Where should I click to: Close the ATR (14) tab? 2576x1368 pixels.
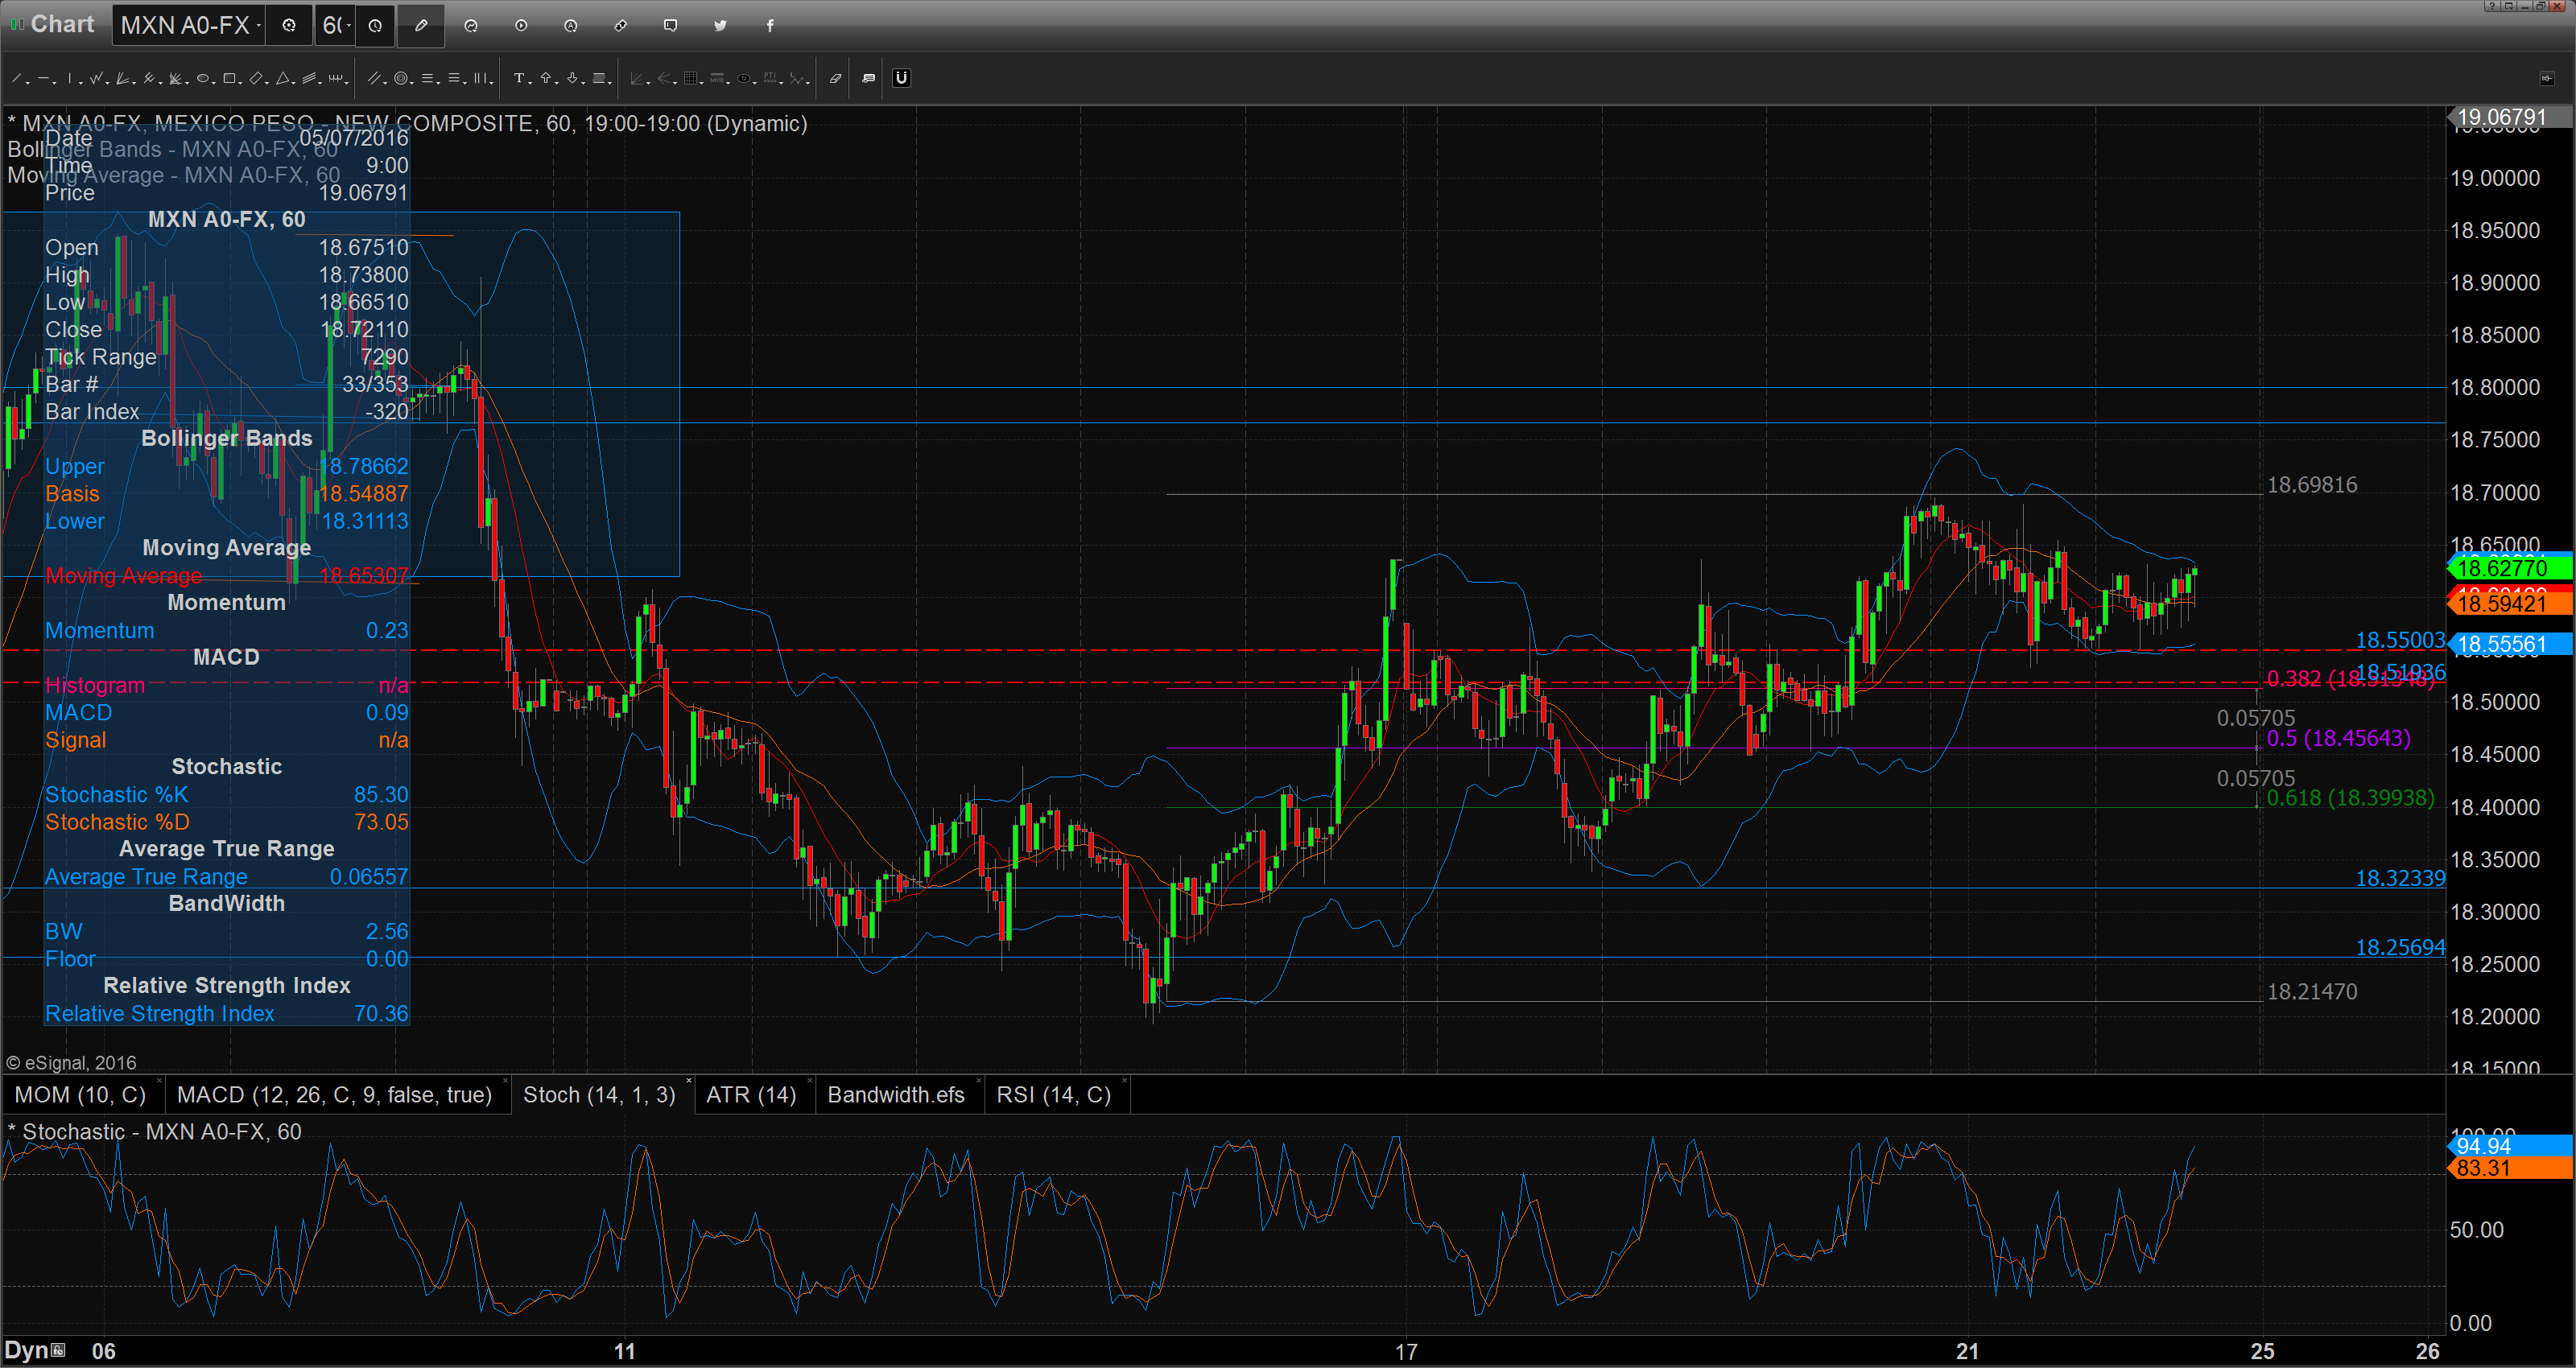coord(809,1081)
